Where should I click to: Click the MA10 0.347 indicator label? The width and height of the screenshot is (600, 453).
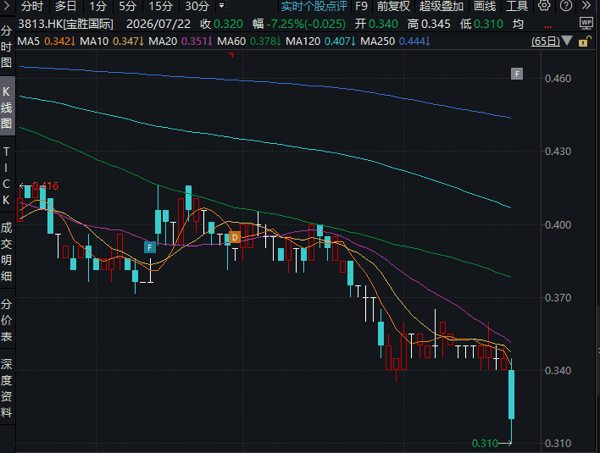tap(111, 41)
